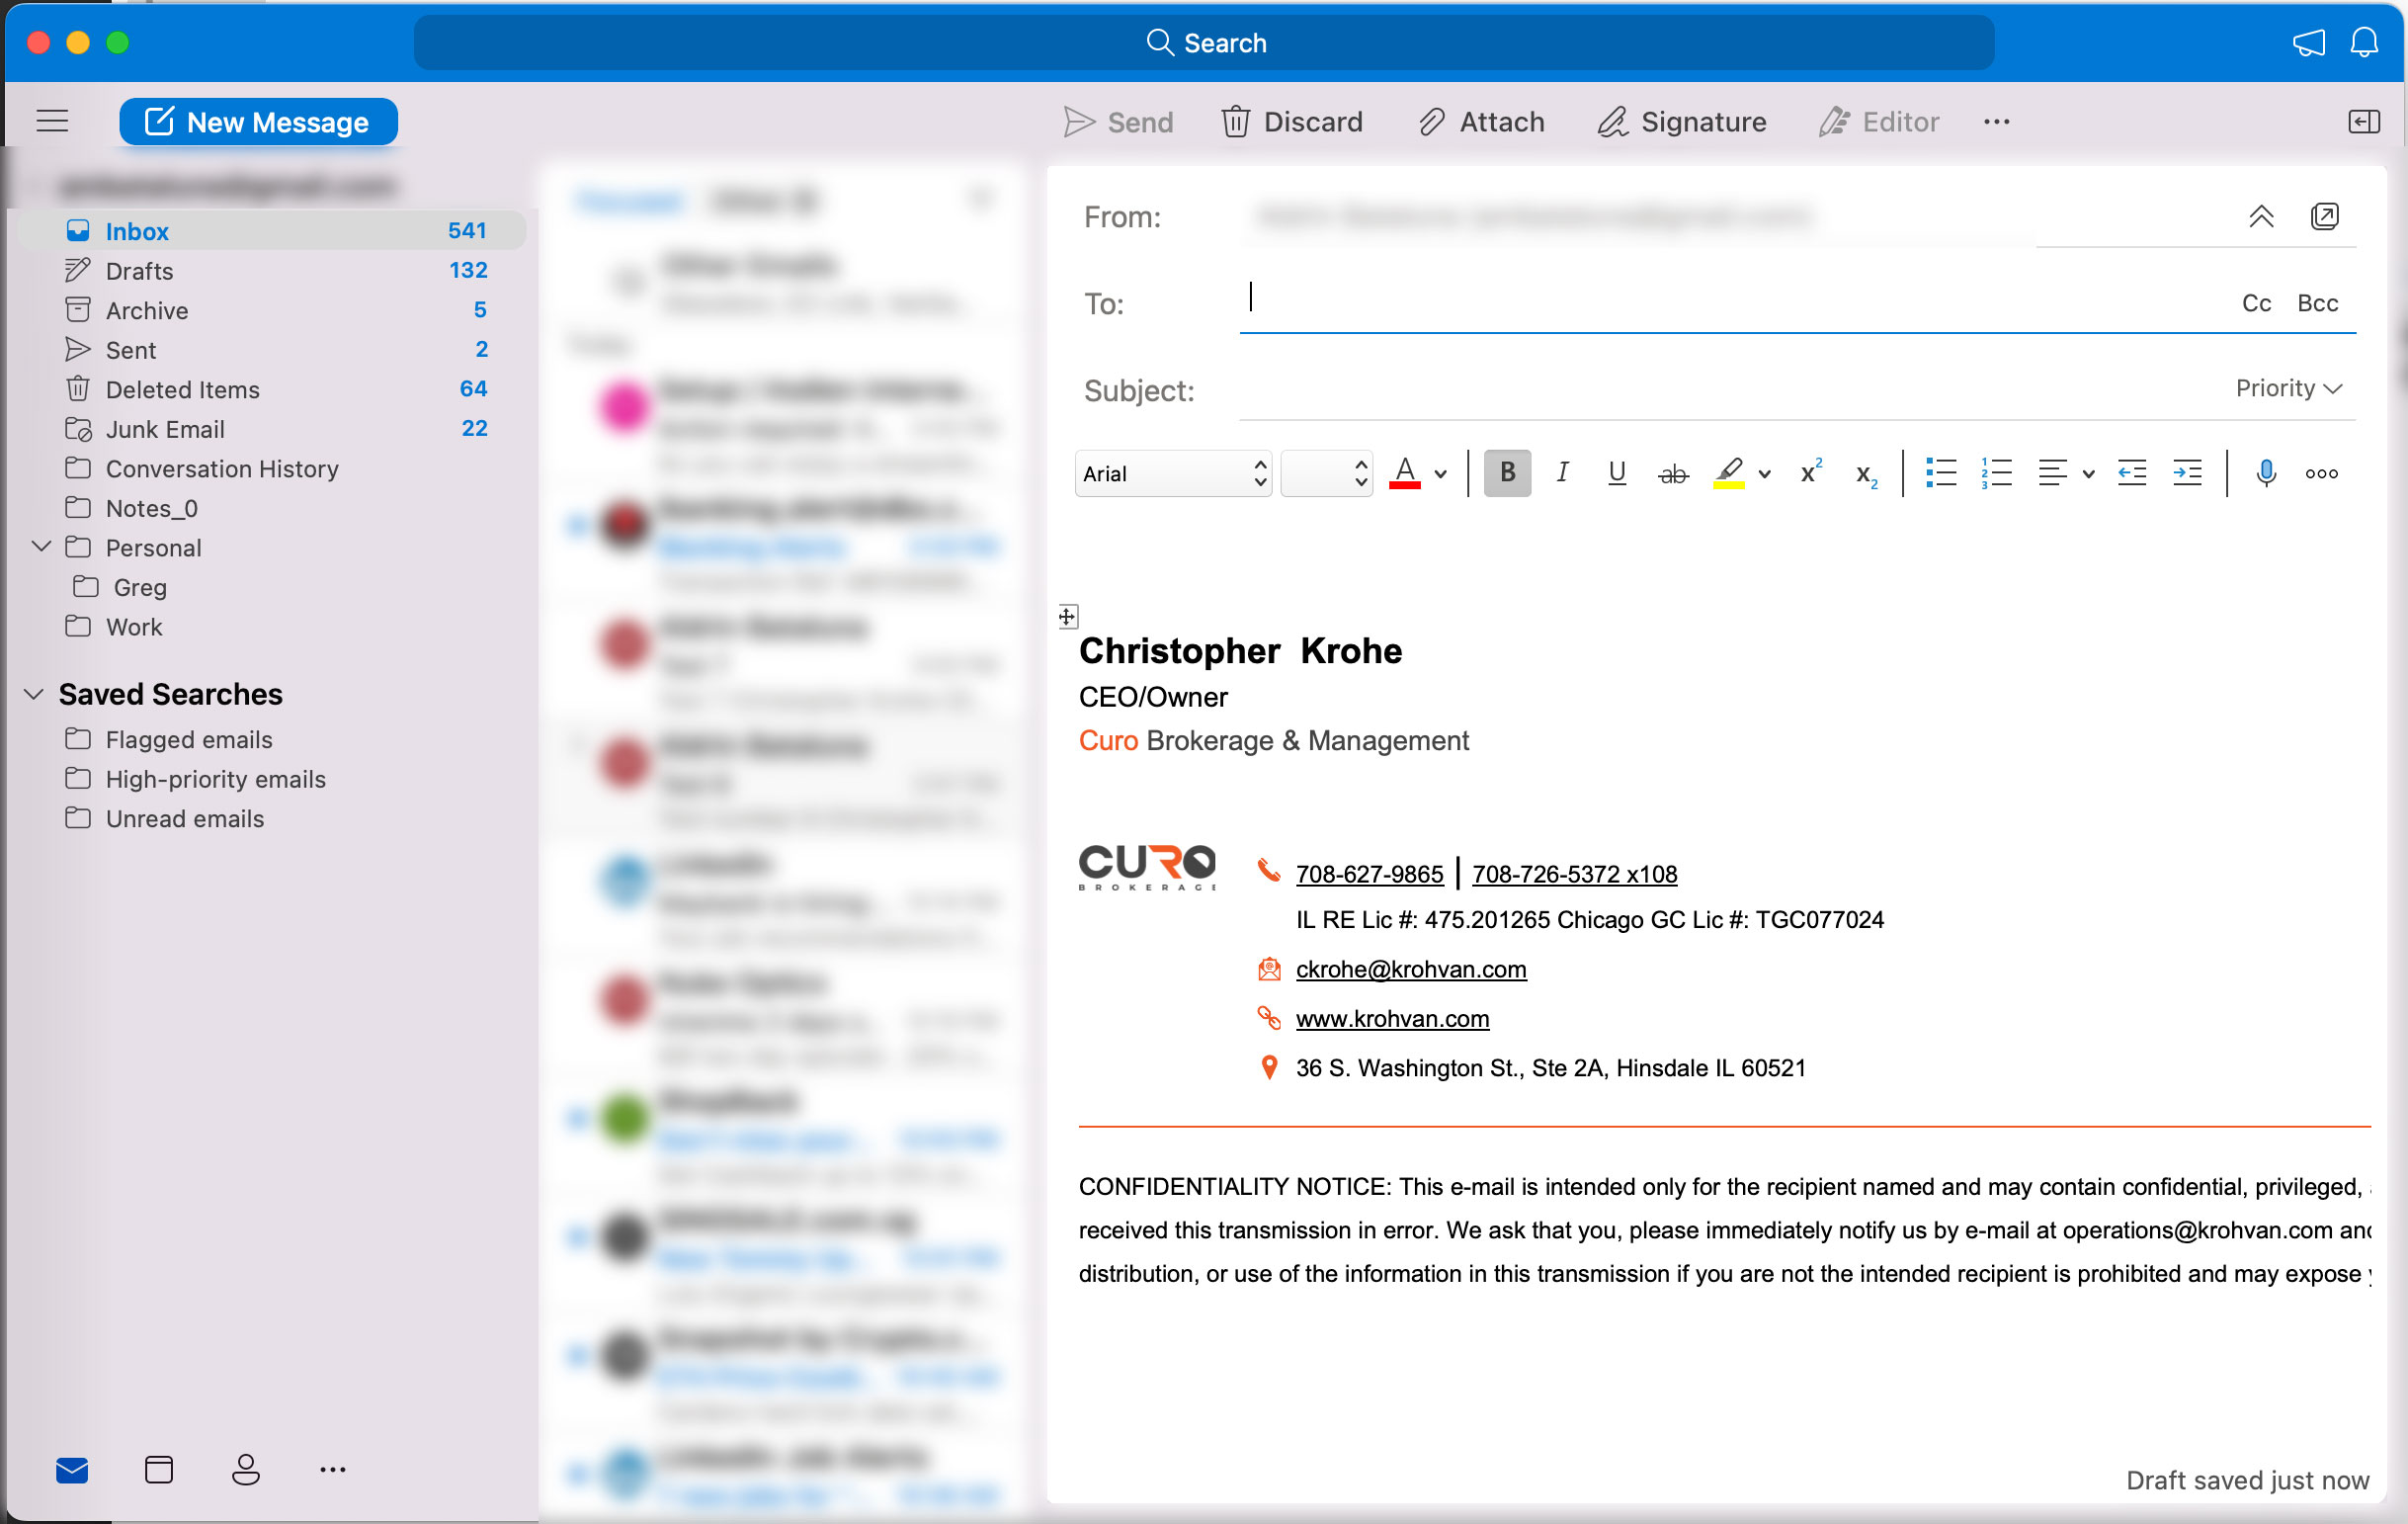This screenshot has height=1524, width=2408.
Task: Insert a bulleted list
Action: tap(1940, 473)
